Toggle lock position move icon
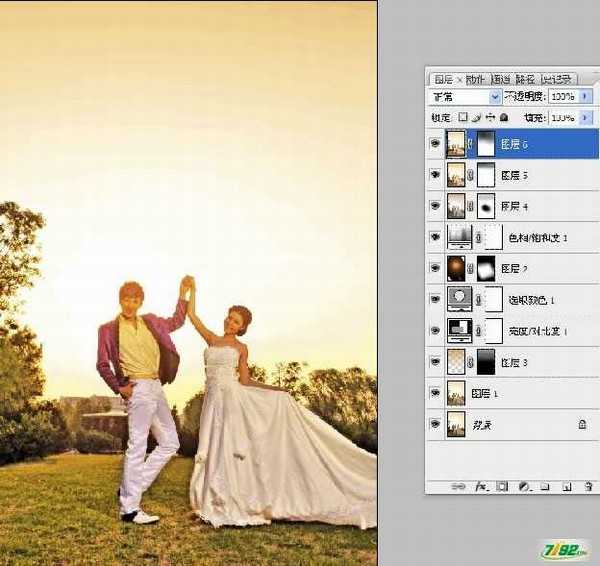Screen dimensions: 600x566 (x=491, y=117)
